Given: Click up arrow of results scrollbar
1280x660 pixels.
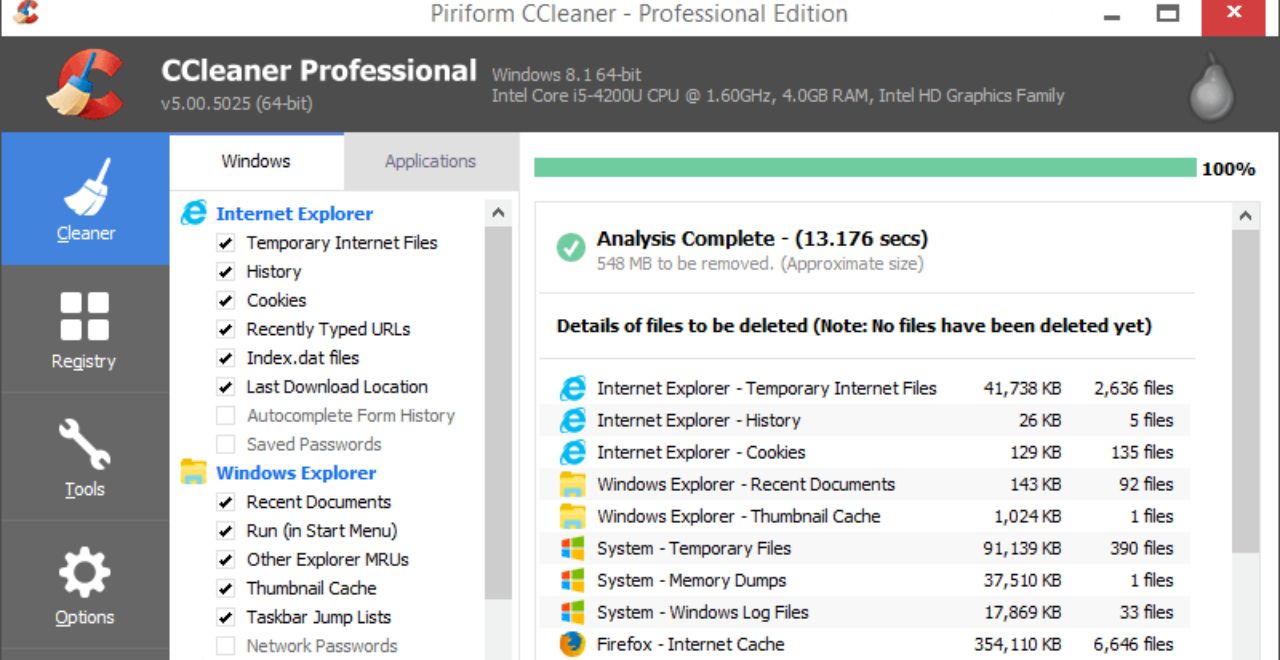Looking at the screenshot, I should tap(1245, 215).
